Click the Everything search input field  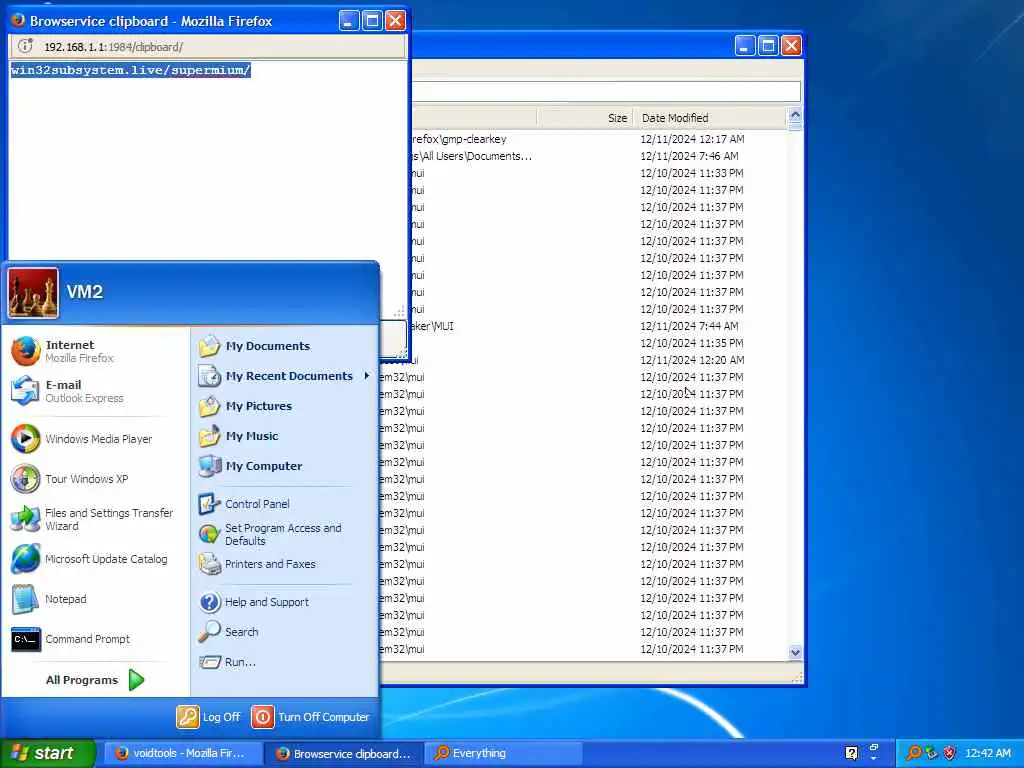click(606, 91)
